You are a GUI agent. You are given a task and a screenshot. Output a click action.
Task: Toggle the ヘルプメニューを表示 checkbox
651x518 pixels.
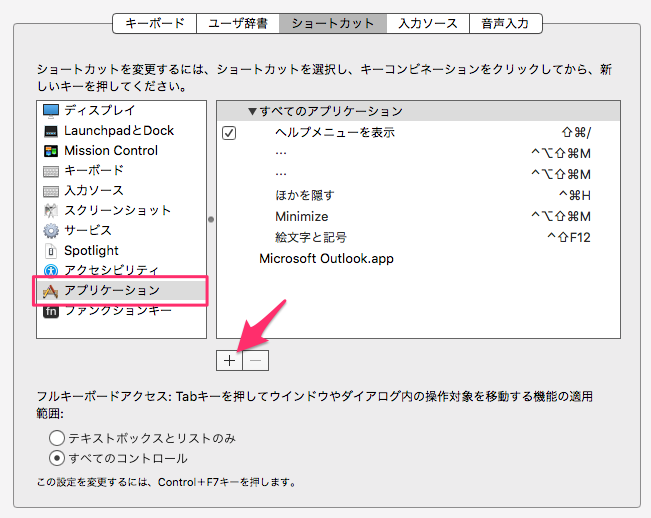(229, 133)
